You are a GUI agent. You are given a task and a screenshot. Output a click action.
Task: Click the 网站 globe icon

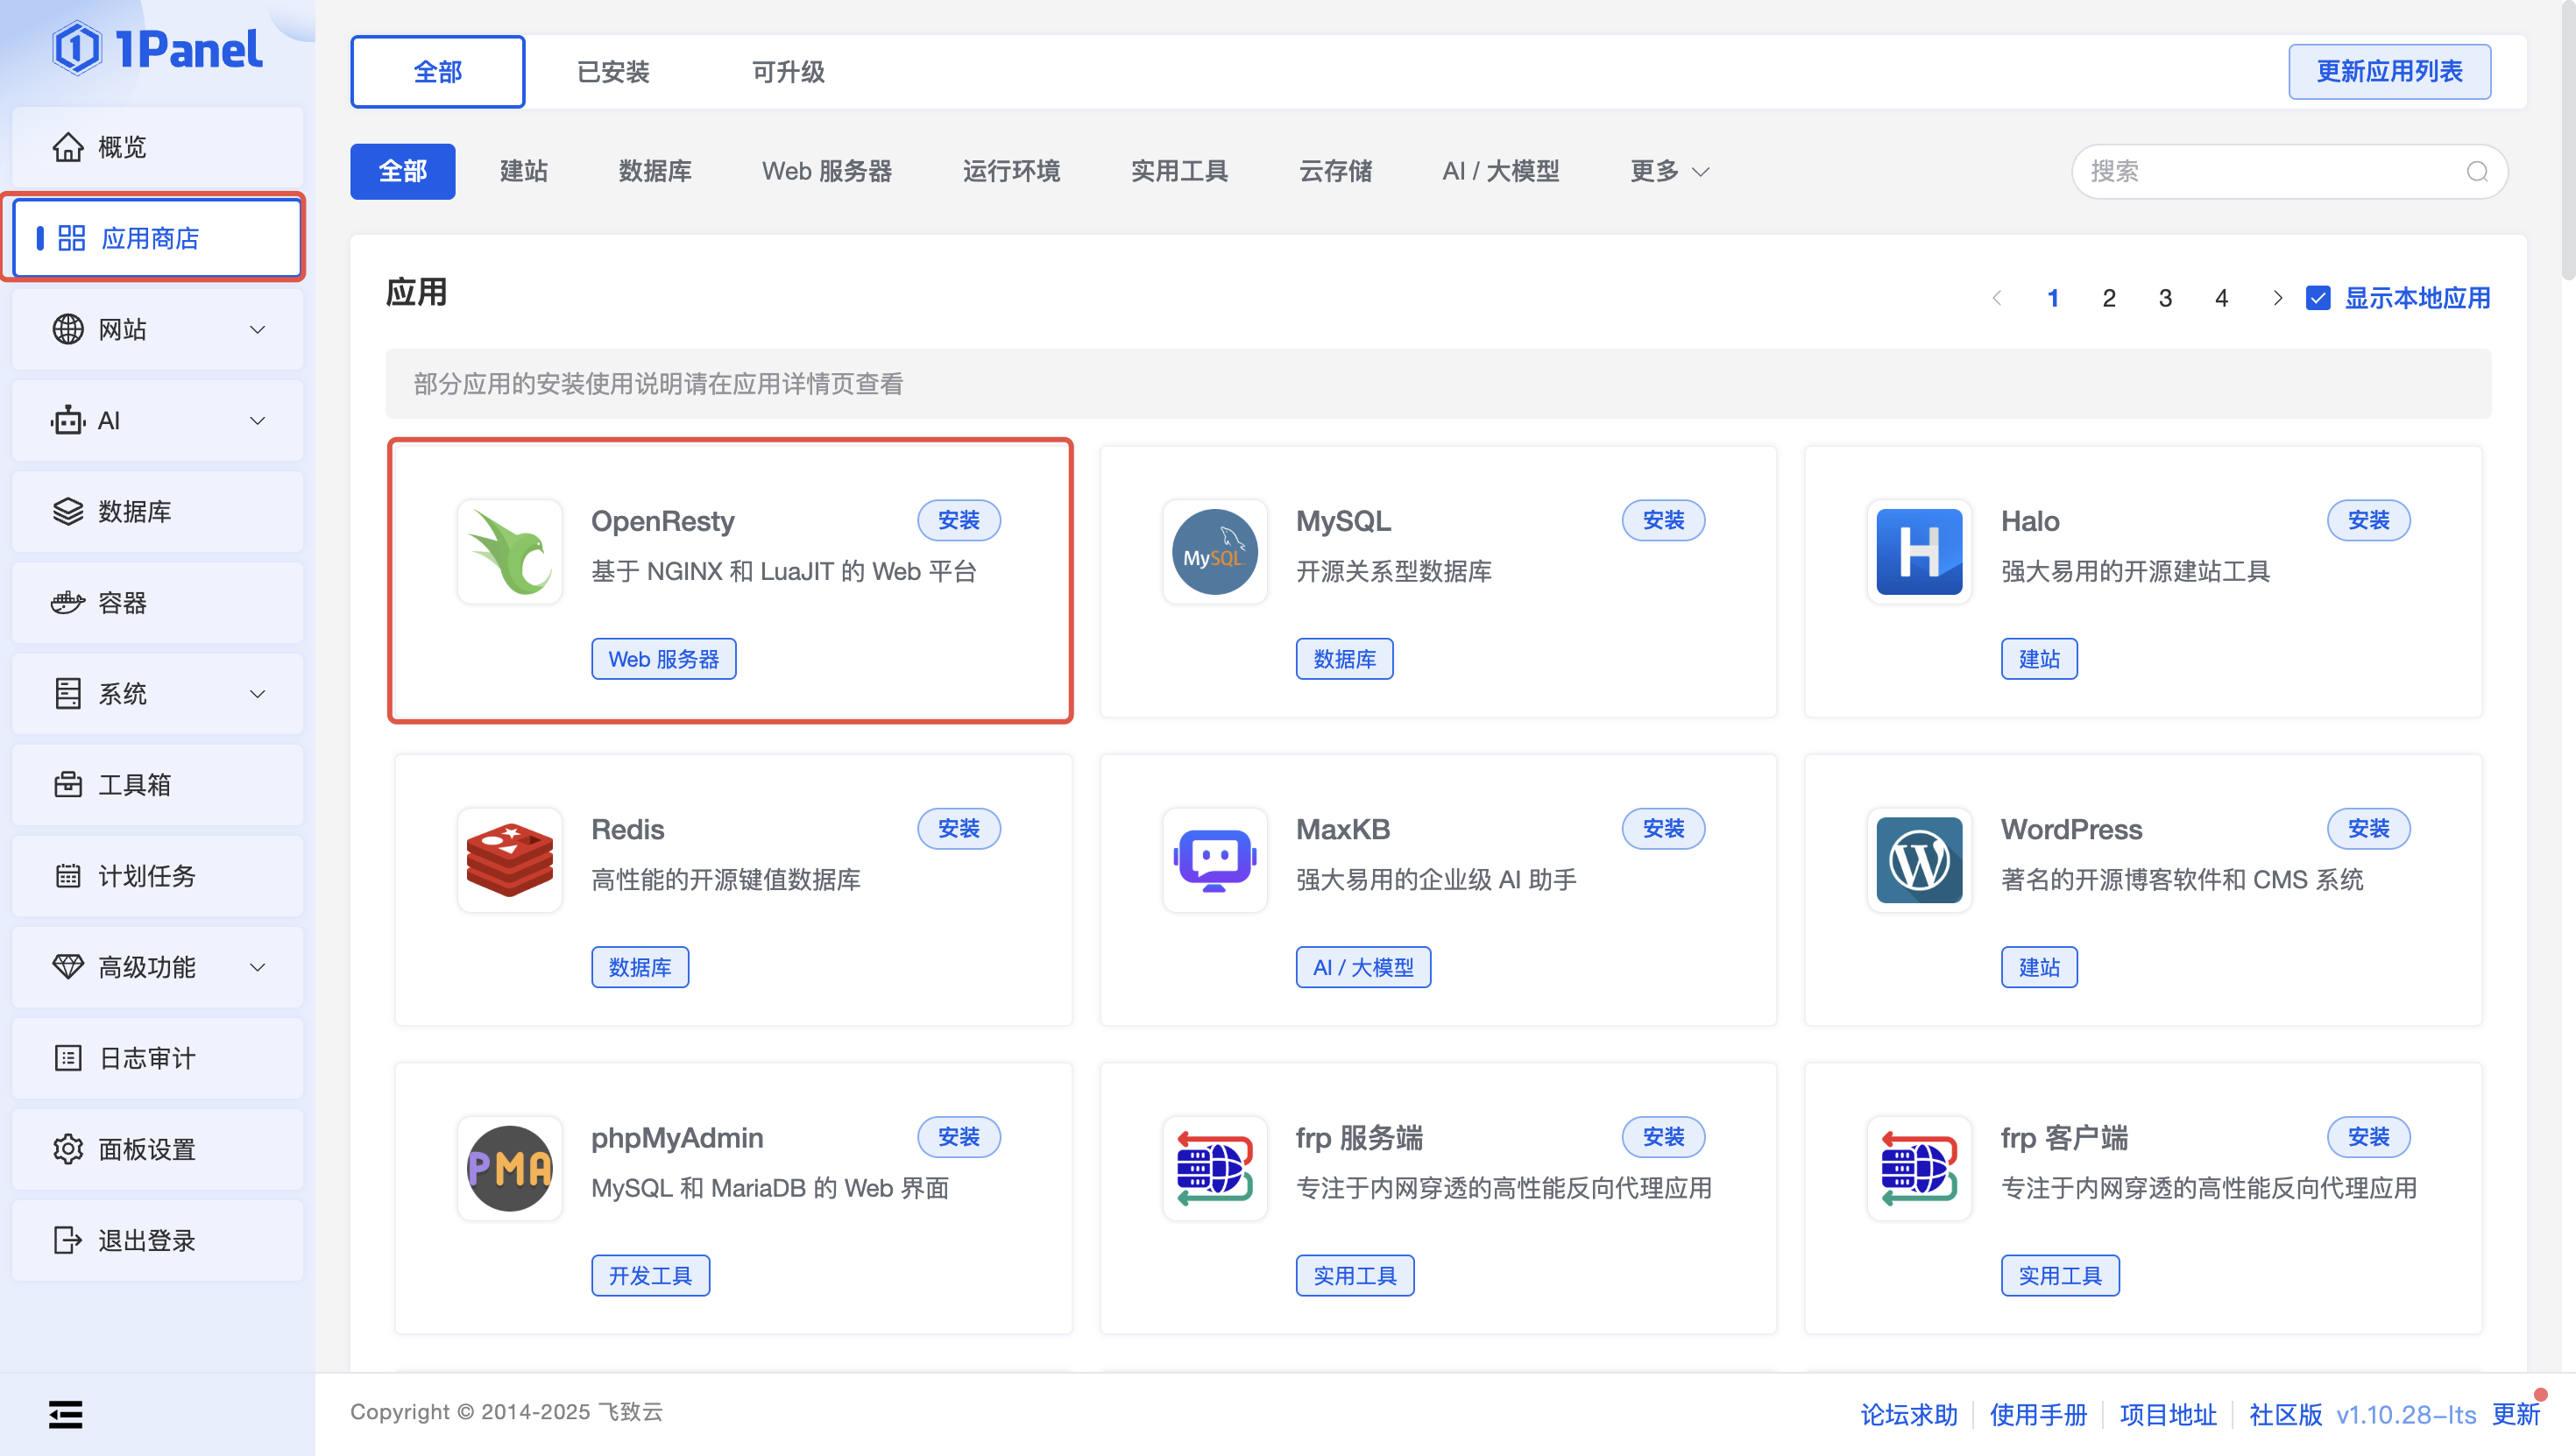click(68, 329)
